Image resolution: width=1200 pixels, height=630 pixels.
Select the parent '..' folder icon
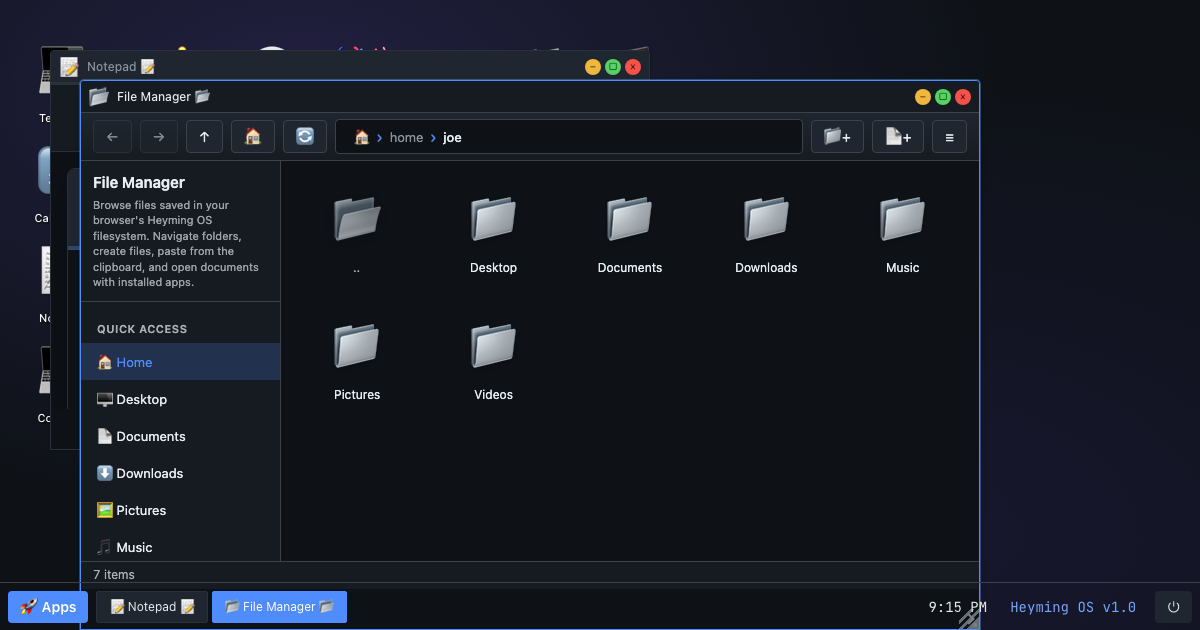tap(357, 218)
